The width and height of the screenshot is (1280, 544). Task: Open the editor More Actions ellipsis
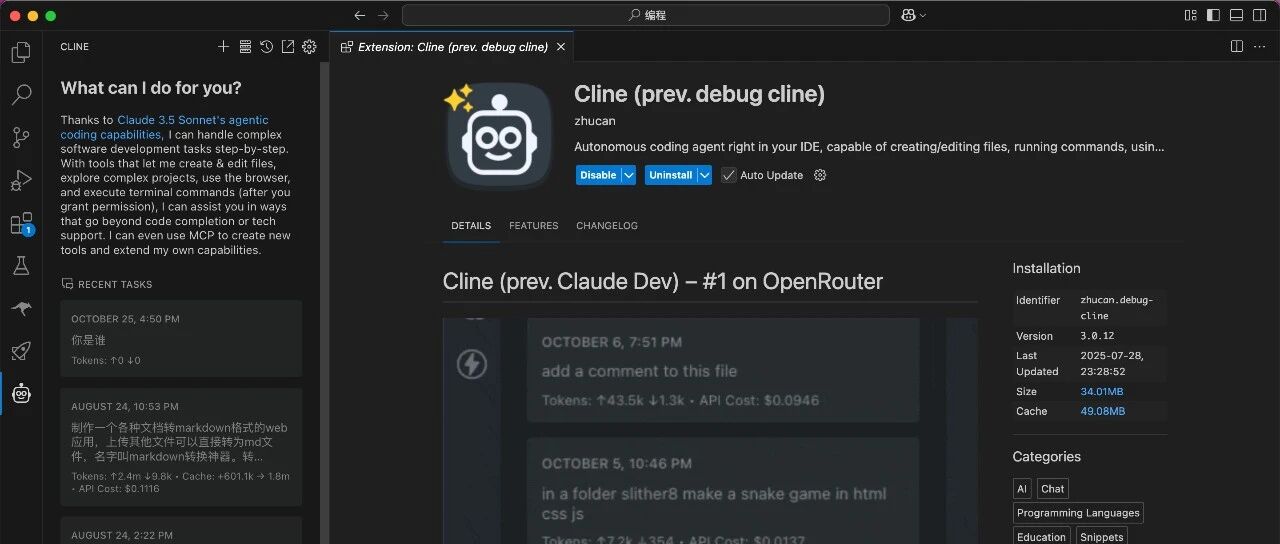(1260, 47)
